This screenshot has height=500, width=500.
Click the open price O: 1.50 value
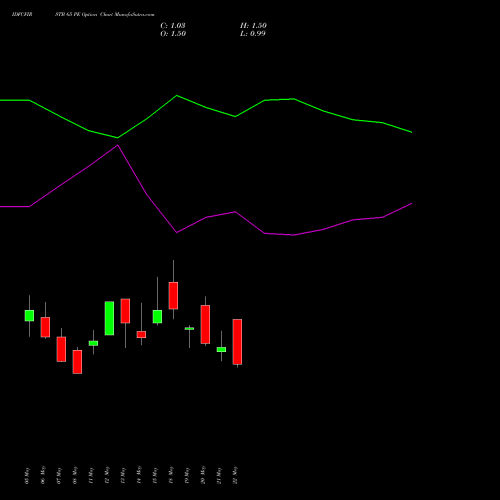click(173, 34)
